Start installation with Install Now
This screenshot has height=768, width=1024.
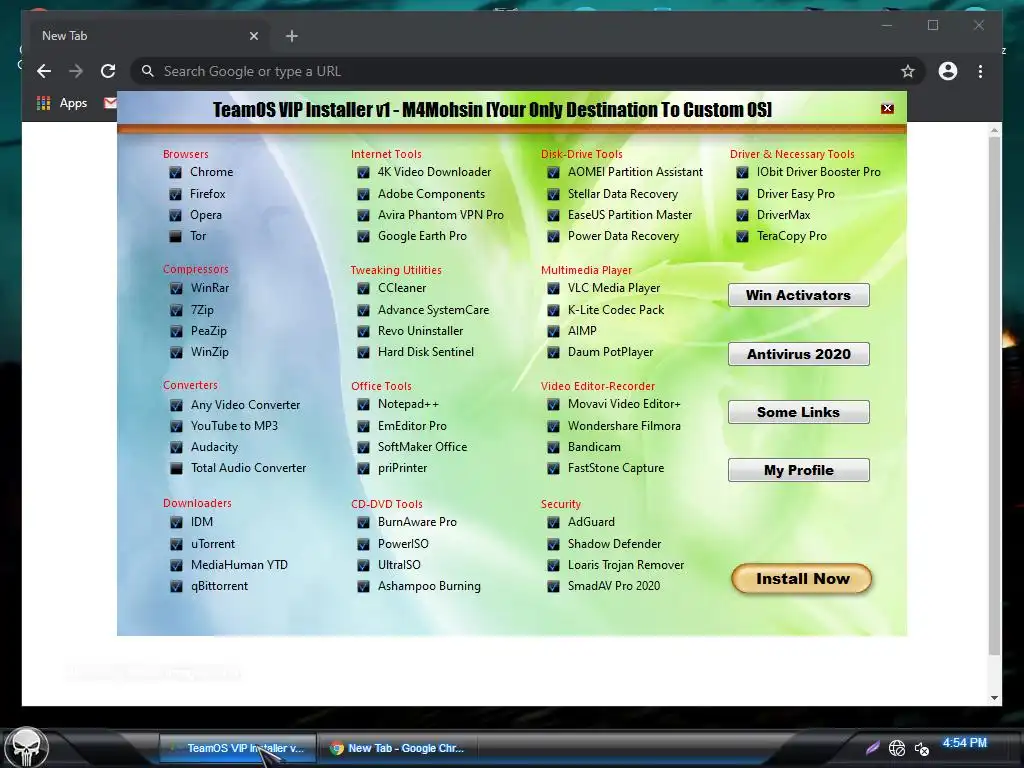click(x=802, y=579)
